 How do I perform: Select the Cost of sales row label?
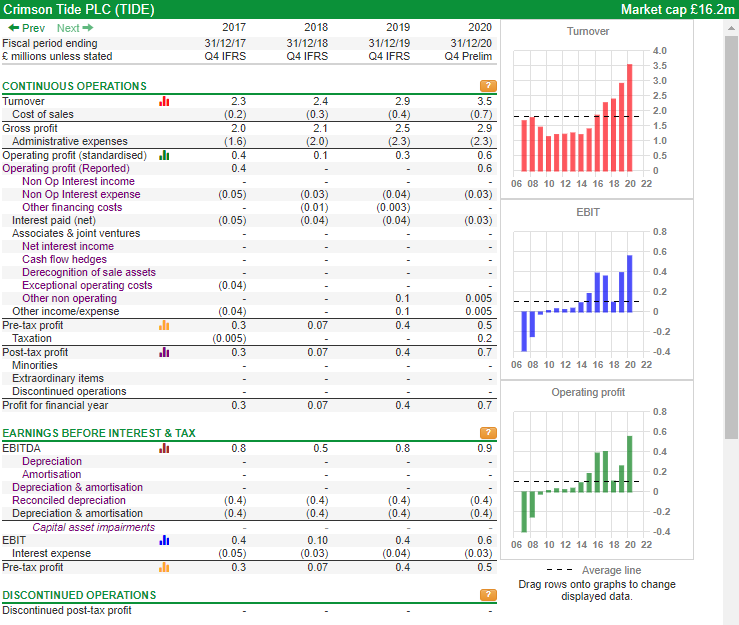(43, 115)
